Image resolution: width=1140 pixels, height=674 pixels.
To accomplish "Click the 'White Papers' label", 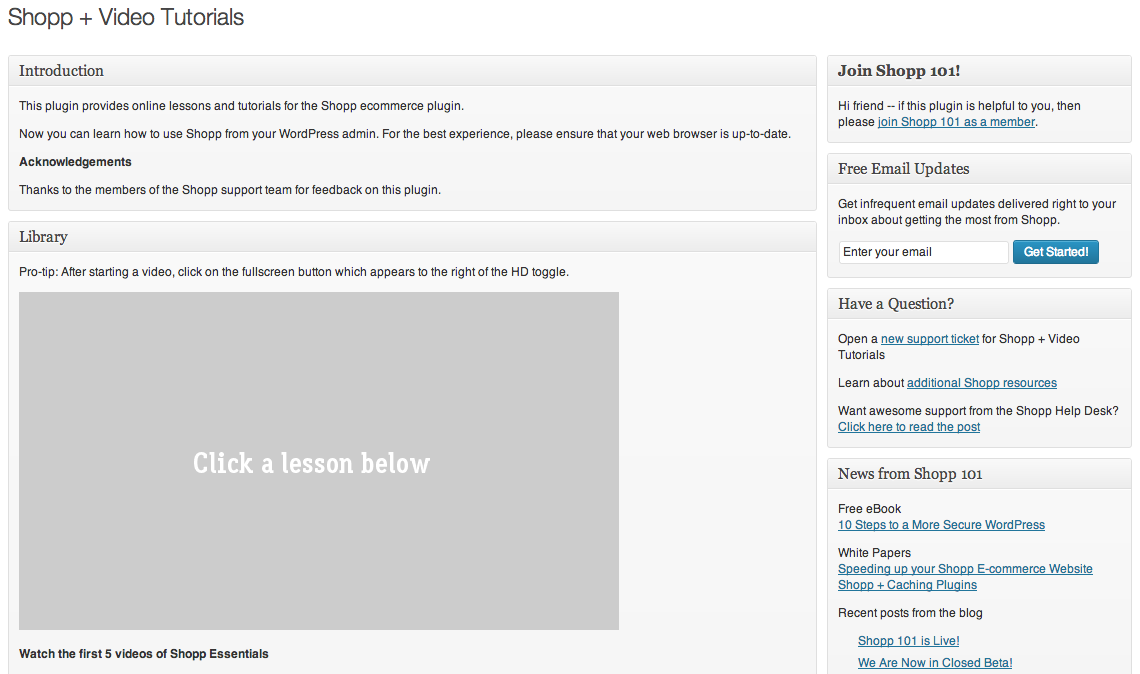I will [x=874, y=553].
